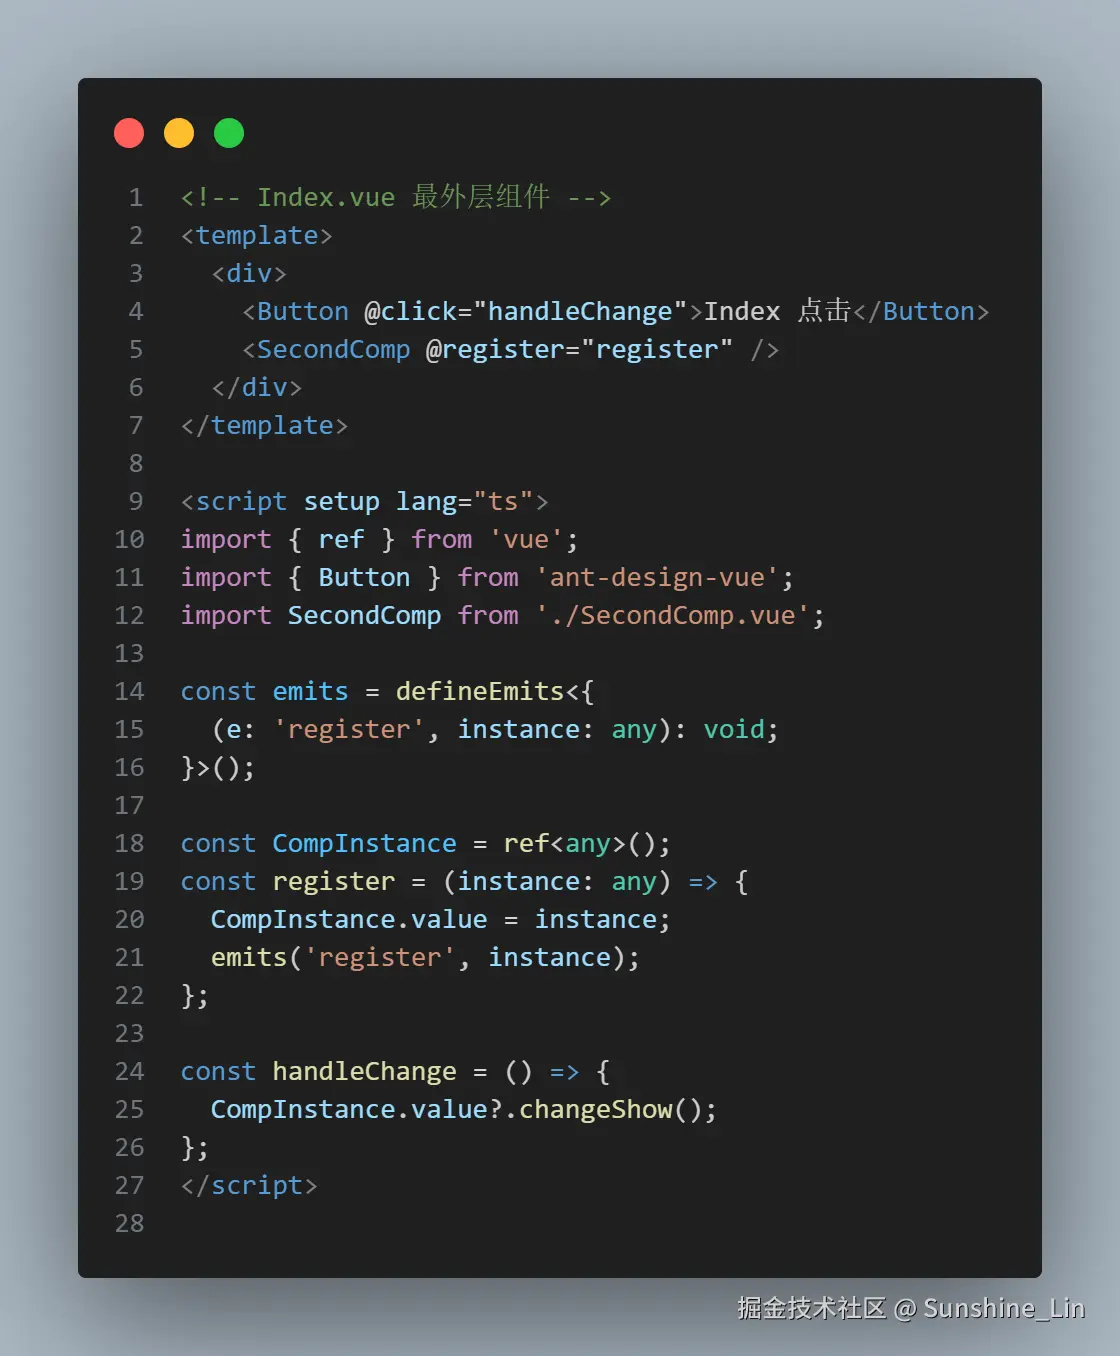Click the closing script tag on line 27

click(x=249, y=1186)
